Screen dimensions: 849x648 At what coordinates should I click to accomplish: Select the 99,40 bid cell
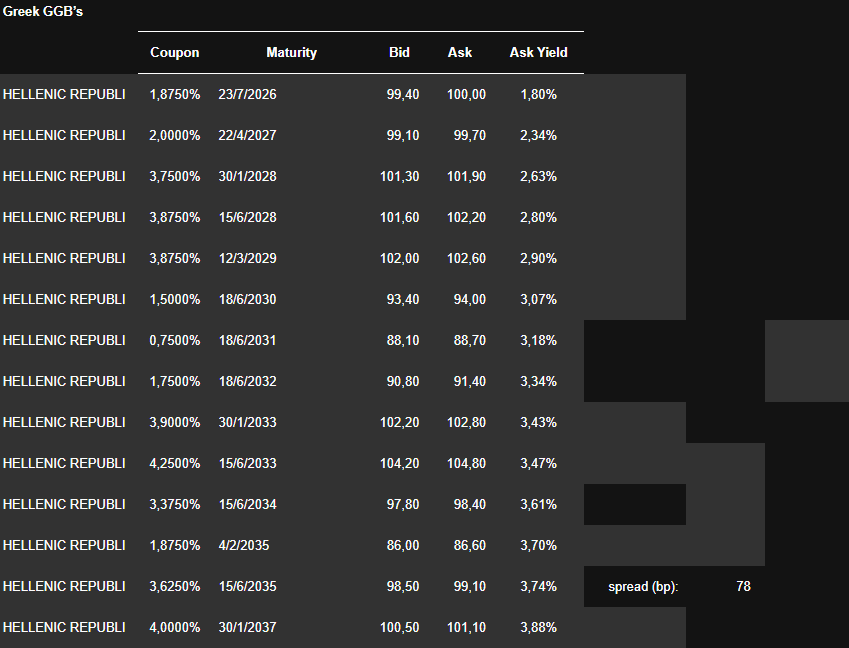(x=403, y=94)
